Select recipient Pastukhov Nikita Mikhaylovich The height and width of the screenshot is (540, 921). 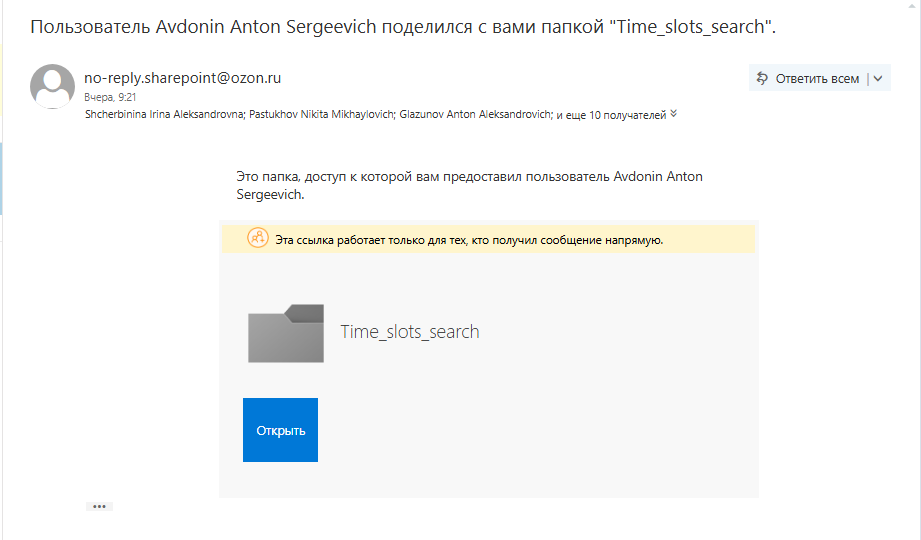pos(322,115)
